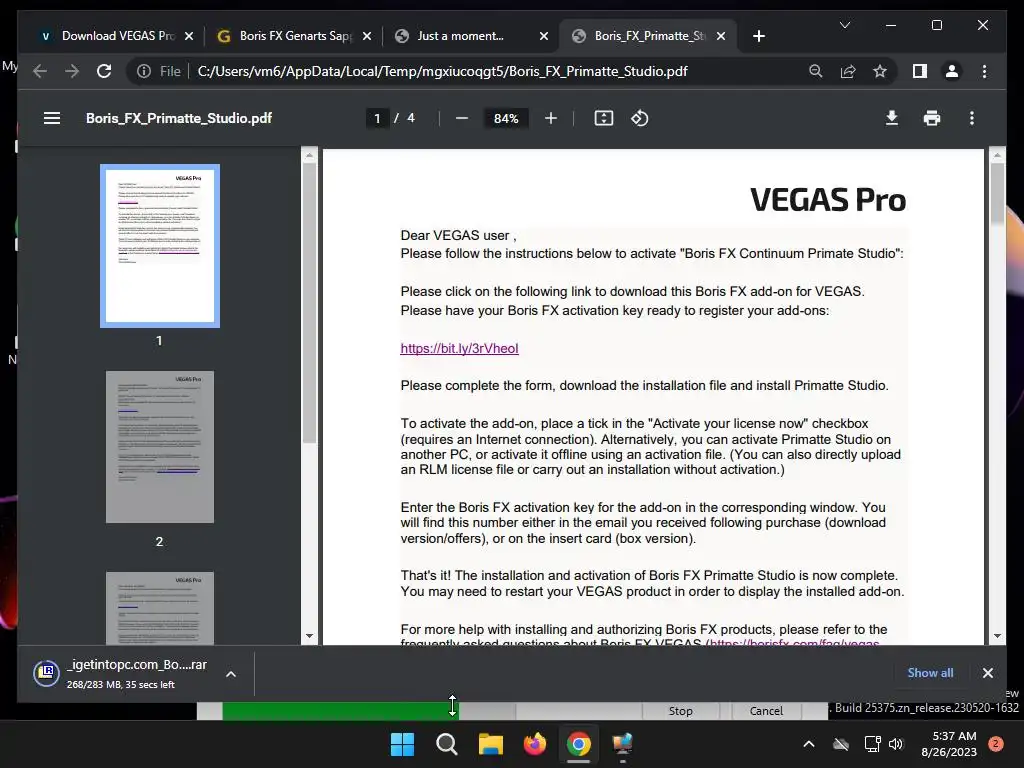Go forward in Chrome browser
1024x768 pixels.
tap(72, 71)
